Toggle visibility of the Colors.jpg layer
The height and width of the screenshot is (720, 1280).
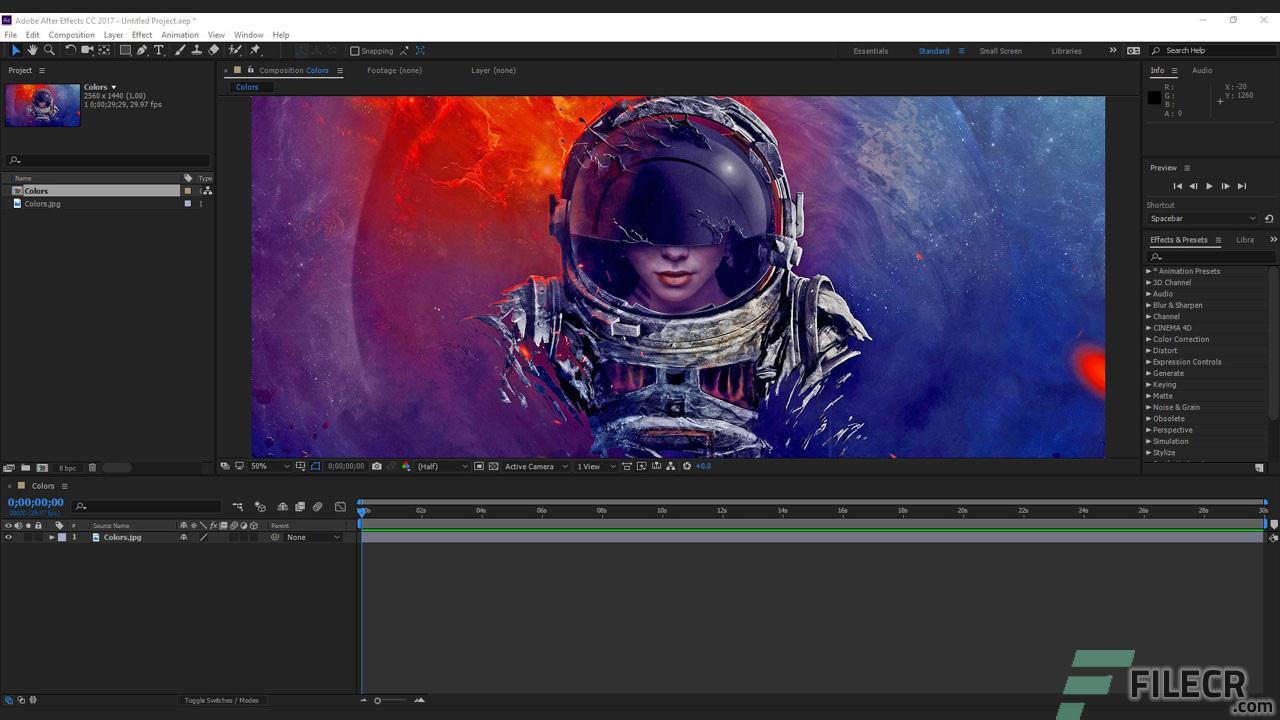coord(8,537)
